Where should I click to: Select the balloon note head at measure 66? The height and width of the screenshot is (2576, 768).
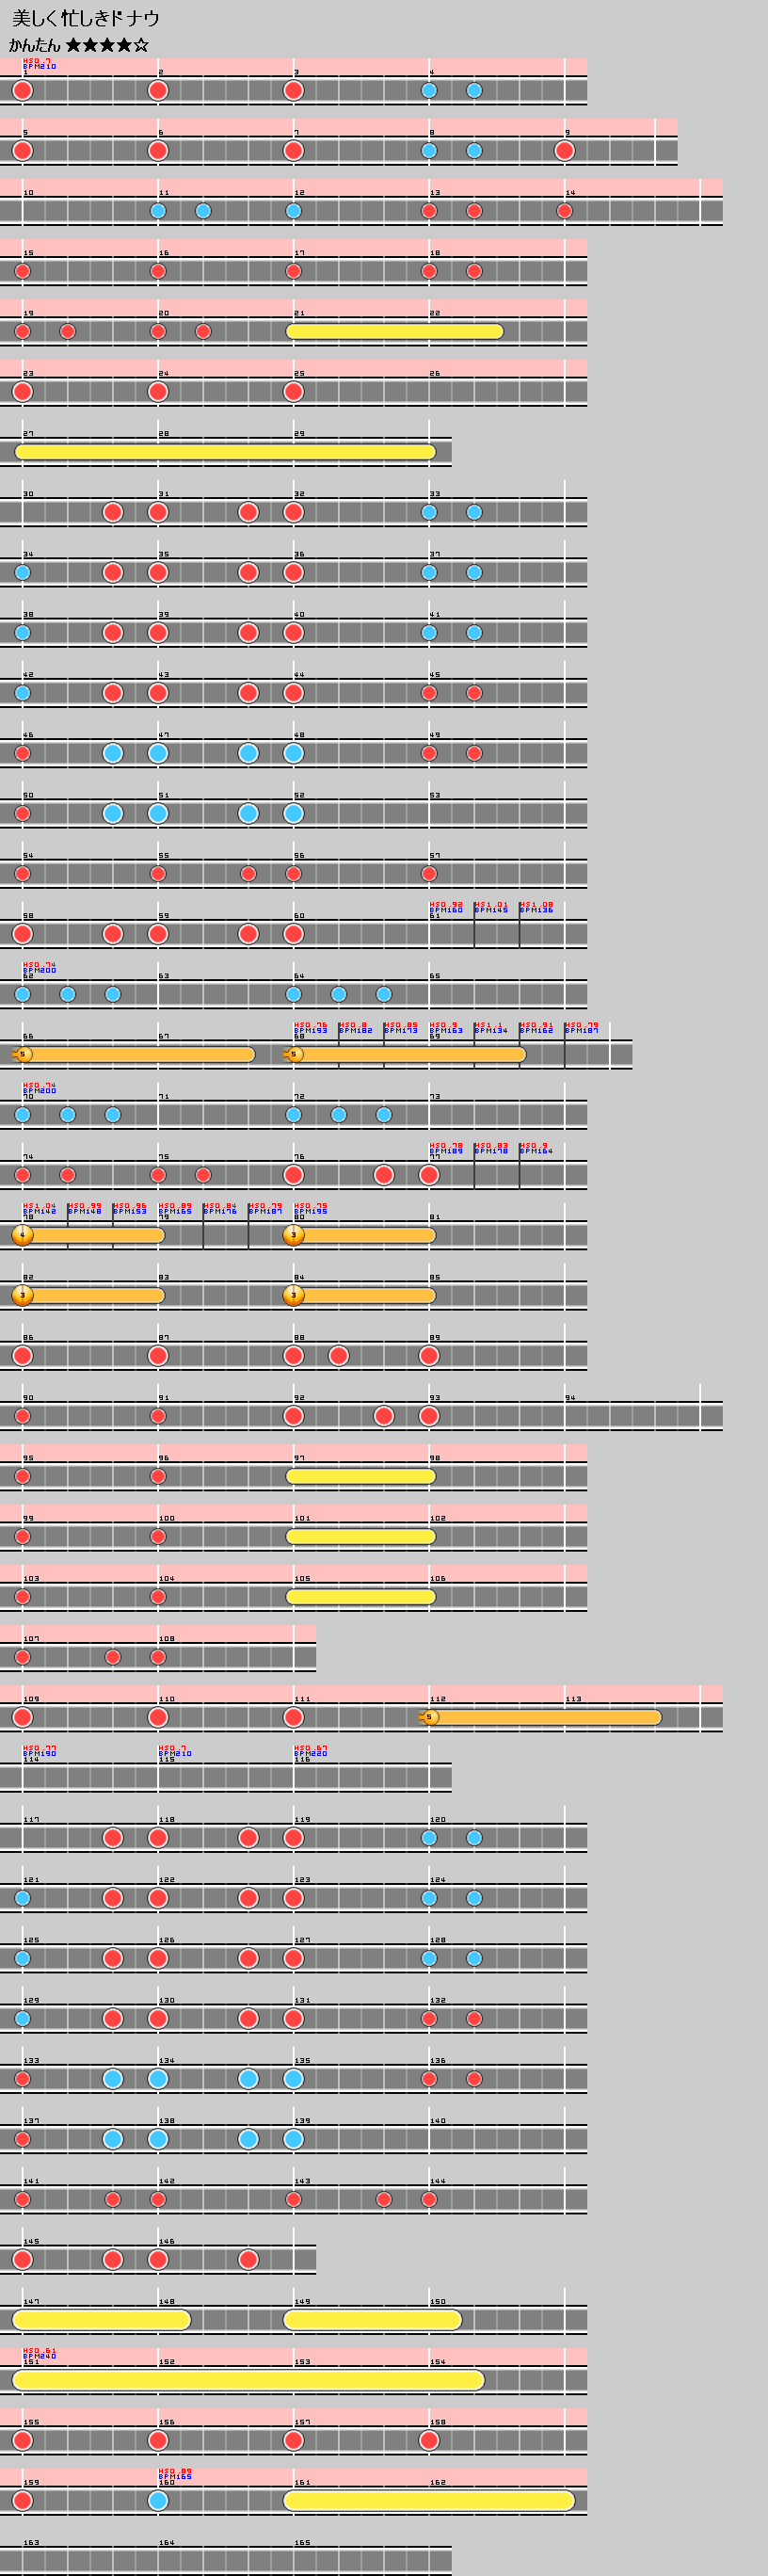click(x=23, y=1054)
